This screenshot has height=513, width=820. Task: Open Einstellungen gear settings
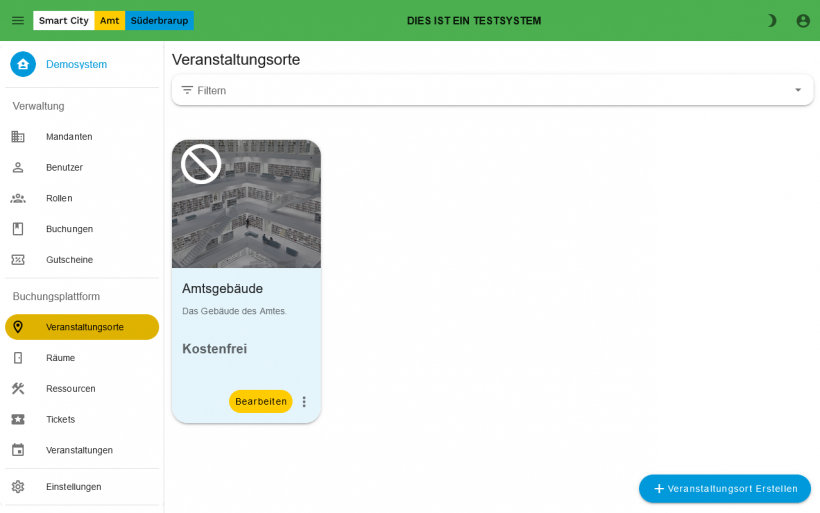[x=73, y=487]
